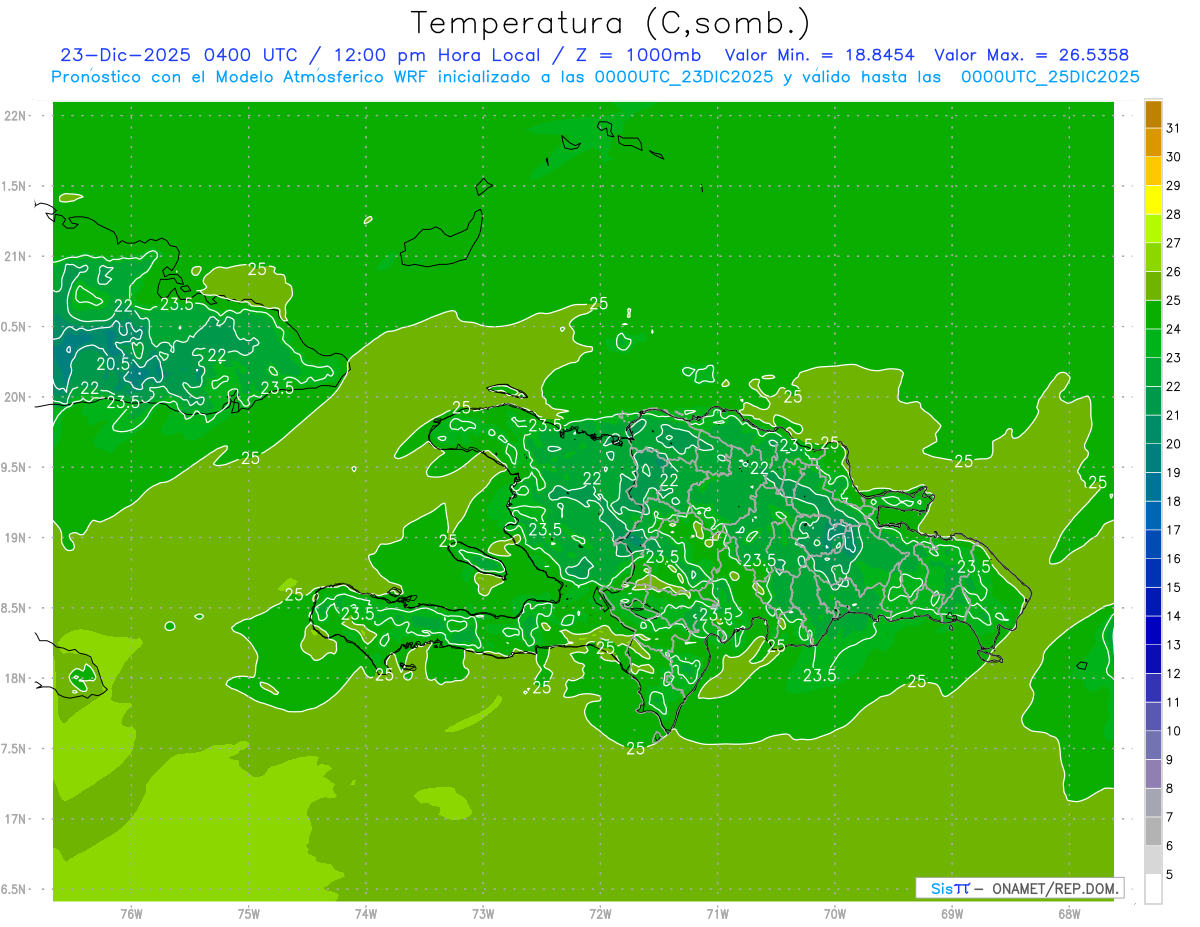
Task: Click the title "Temperatura (C,somb.)"
Action: (x=610, y=24)
